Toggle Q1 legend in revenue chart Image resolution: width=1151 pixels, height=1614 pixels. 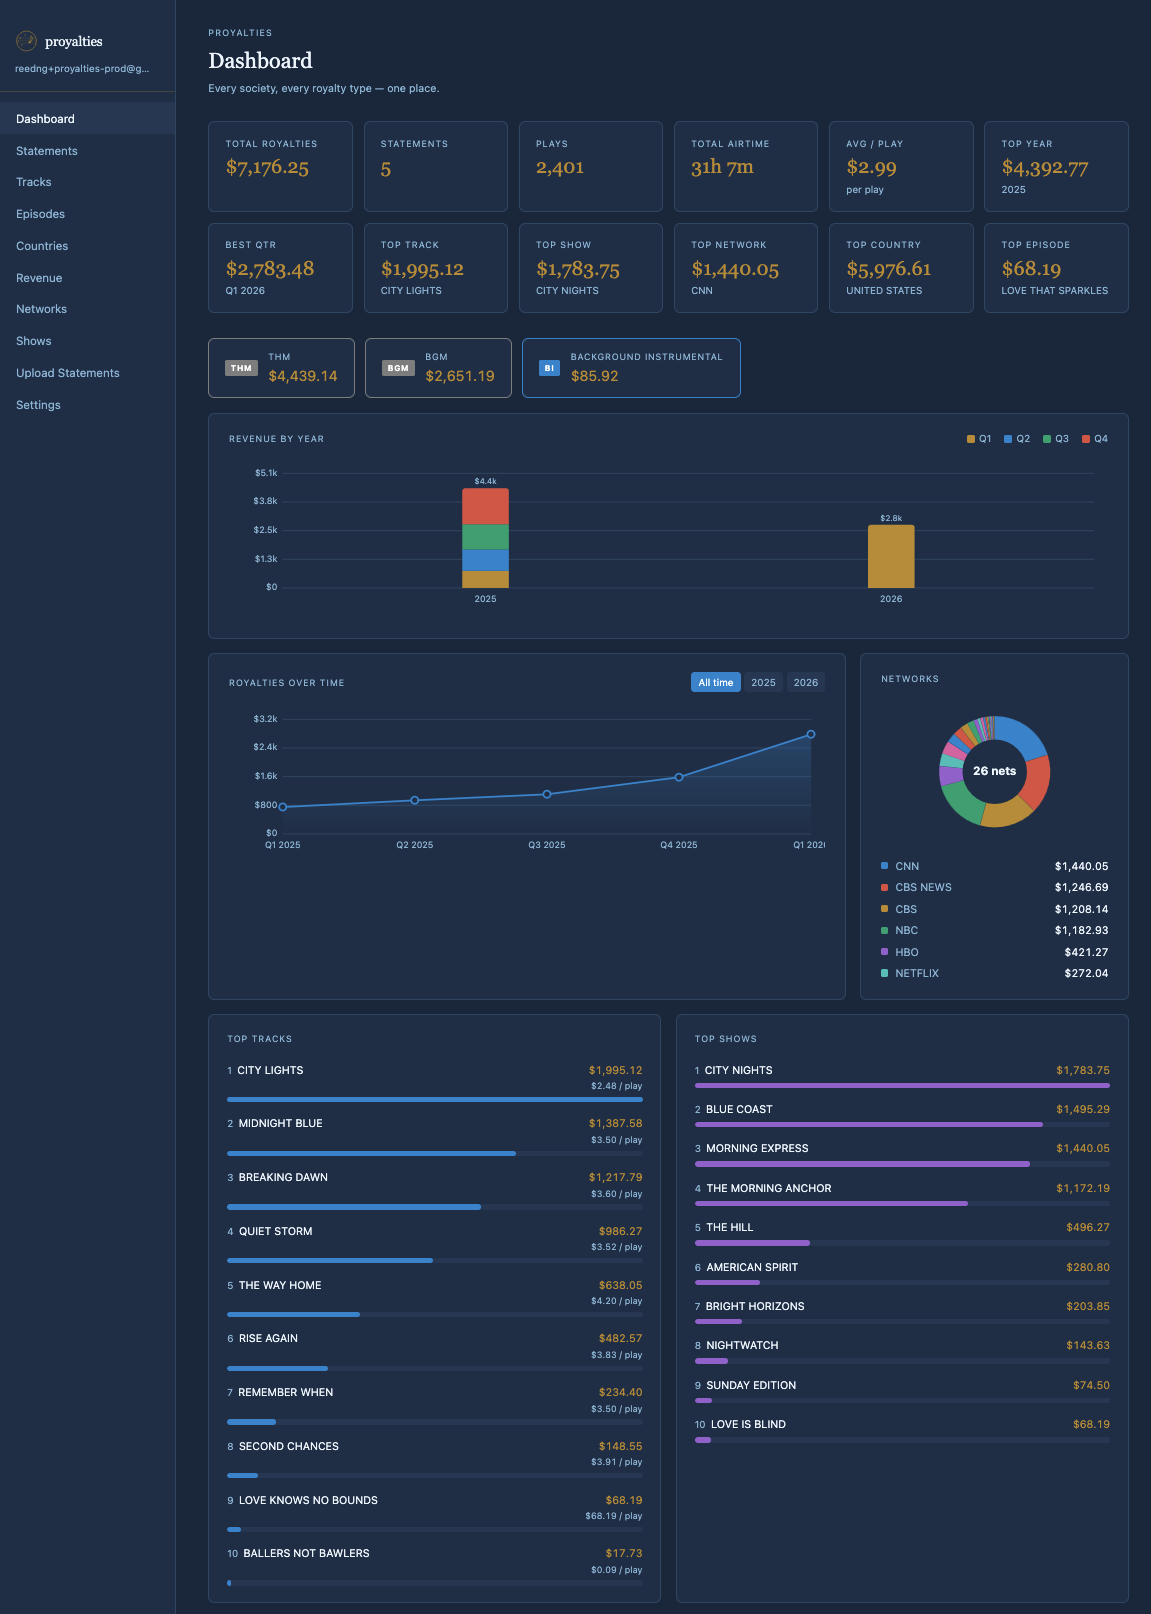tap(979, 439)
